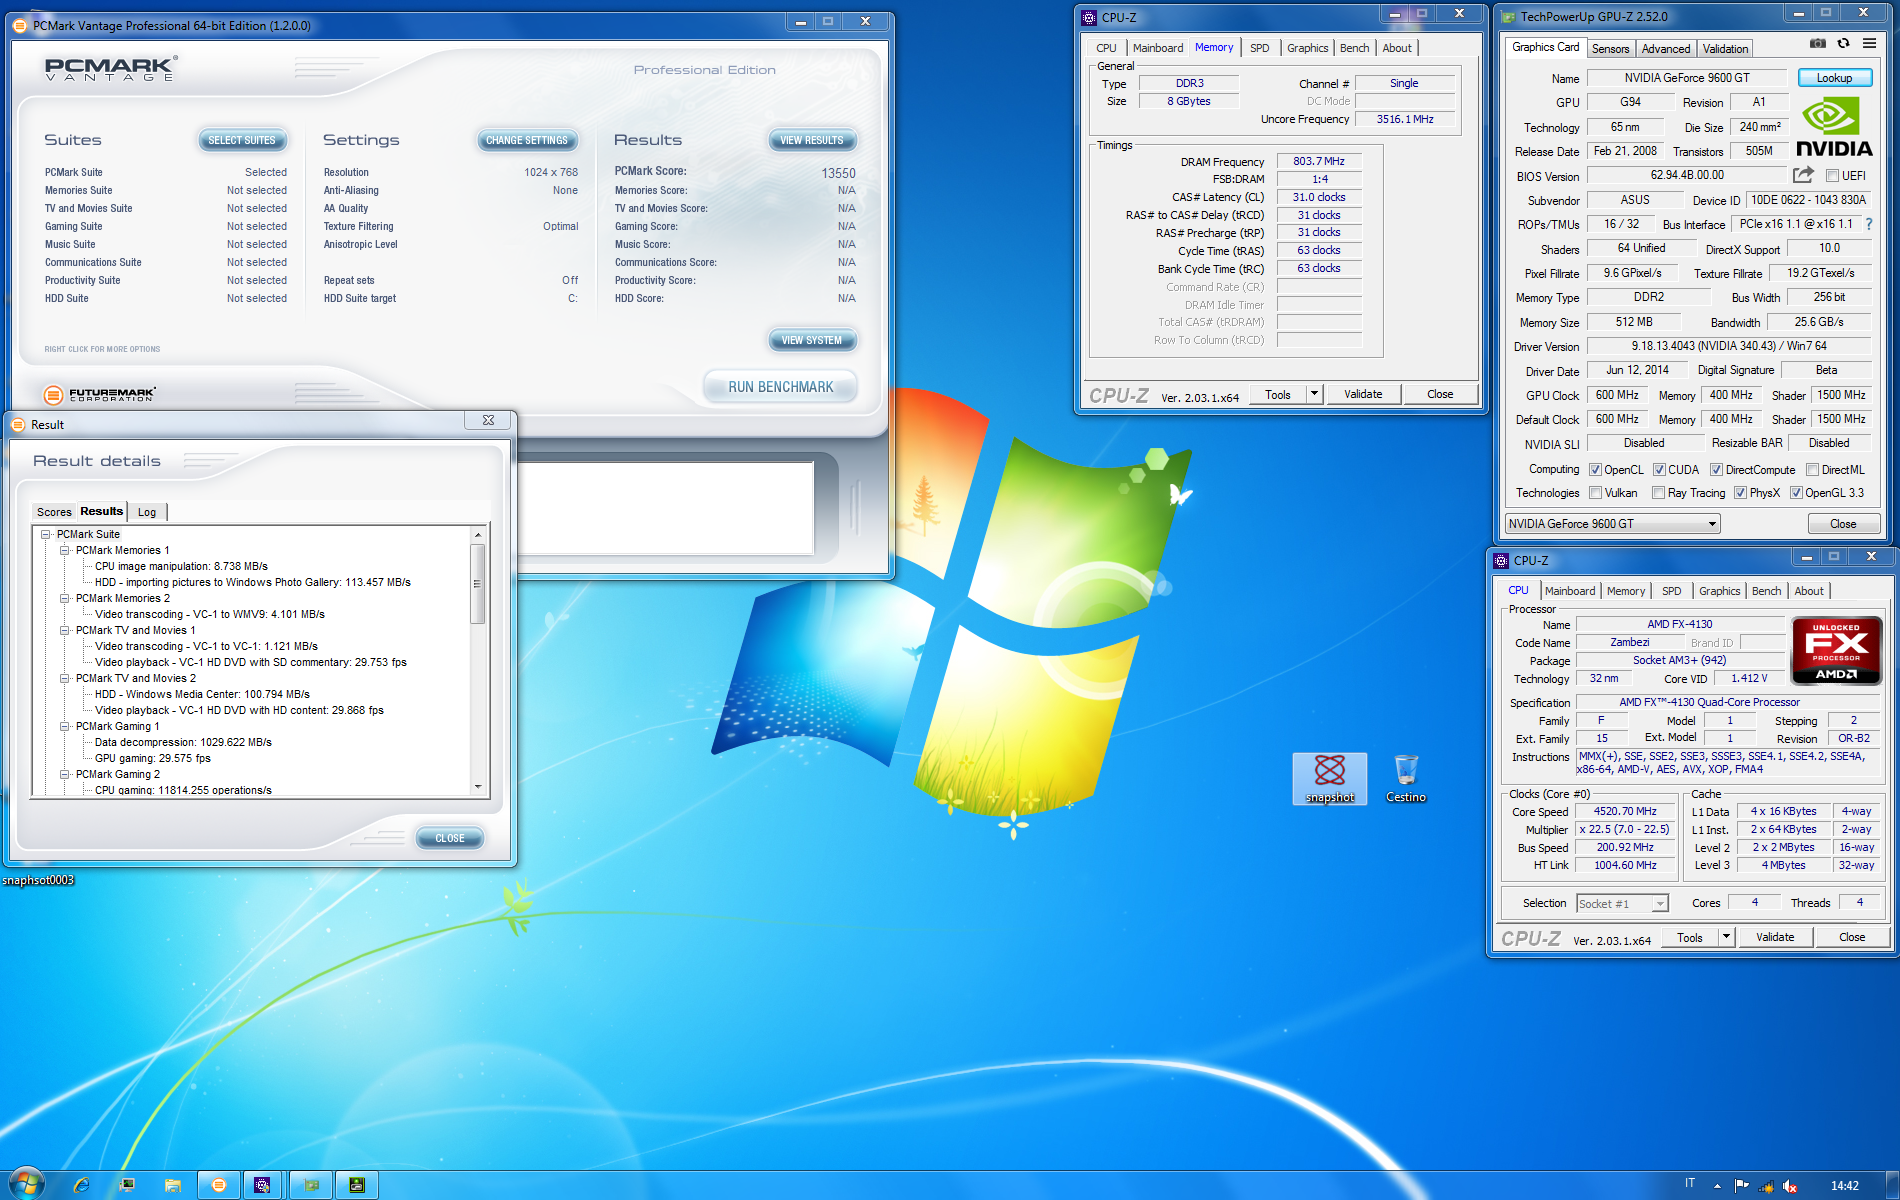Click the SELECT SUITES button
This screenshot has height=1200, width=1900.
click(242, 141)
